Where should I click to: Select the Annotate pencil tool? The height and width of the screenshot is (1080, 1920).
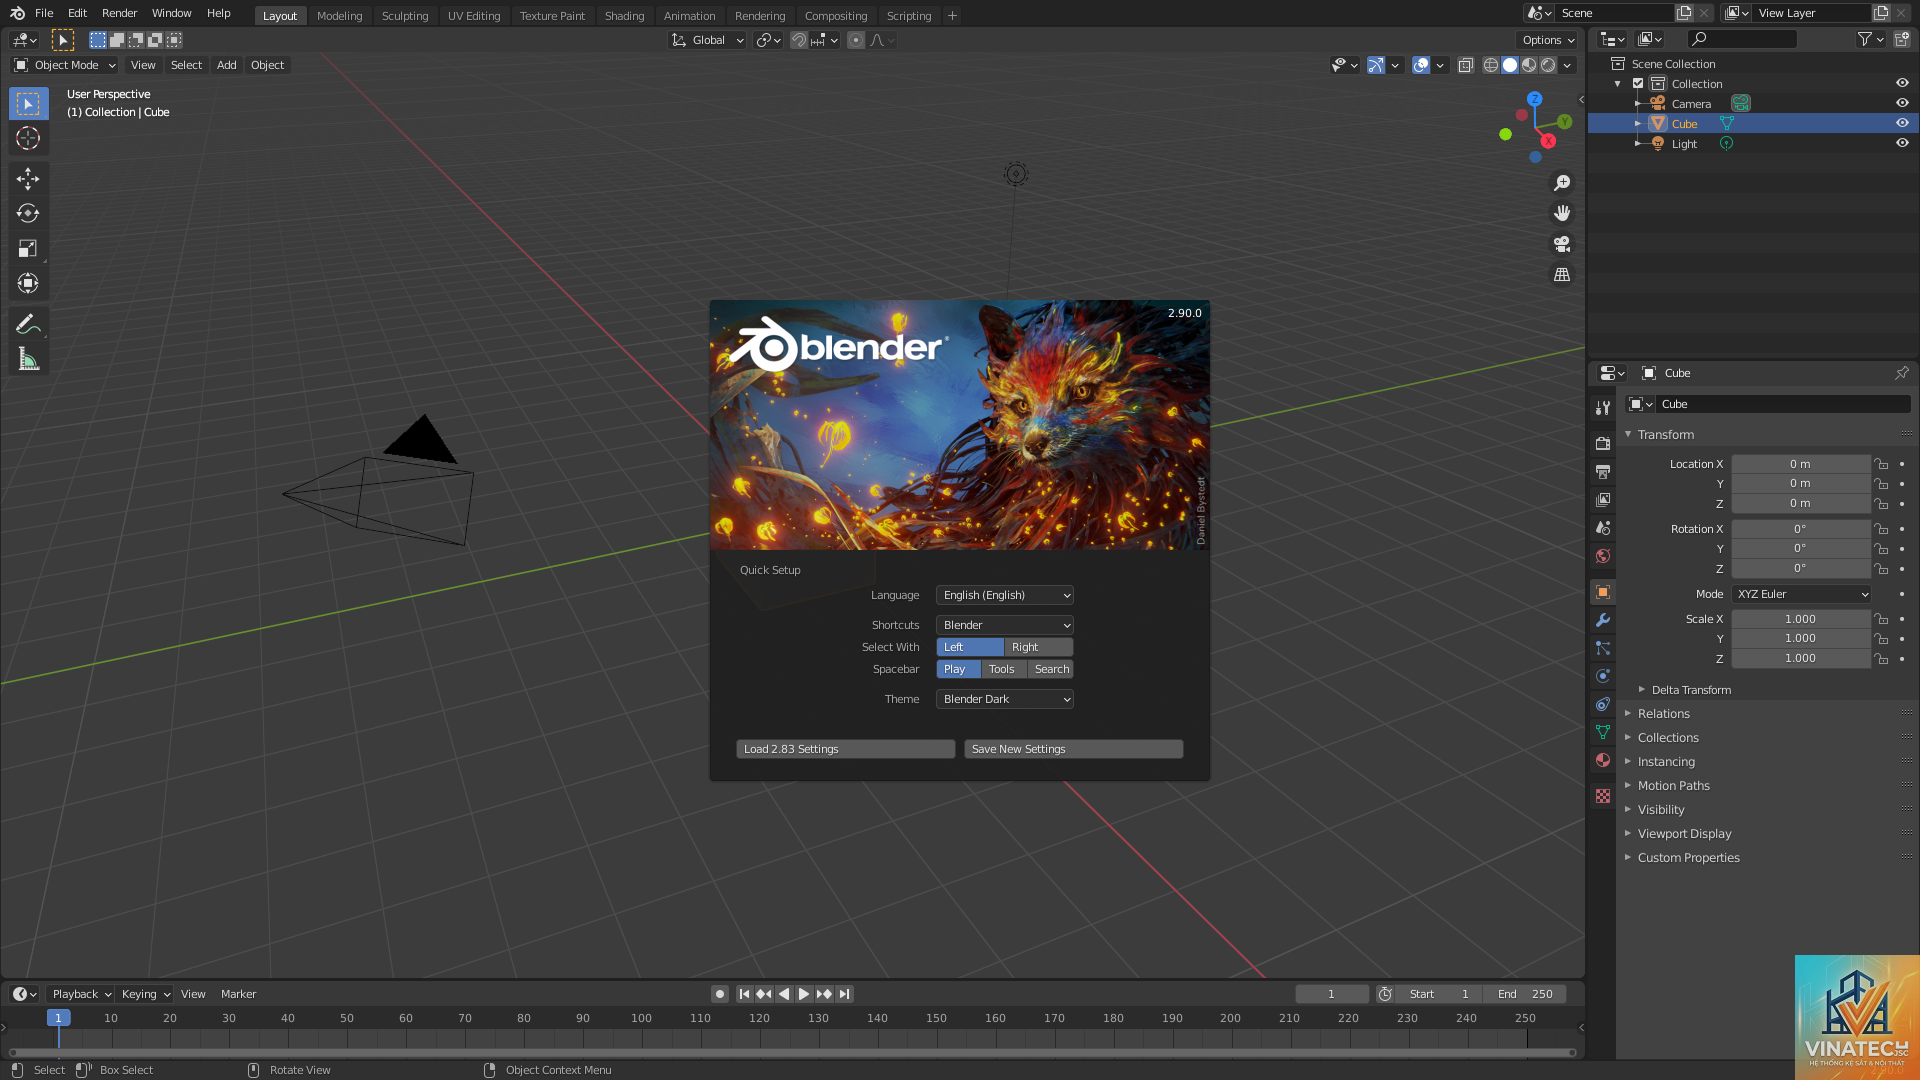(x=28, y=324)
